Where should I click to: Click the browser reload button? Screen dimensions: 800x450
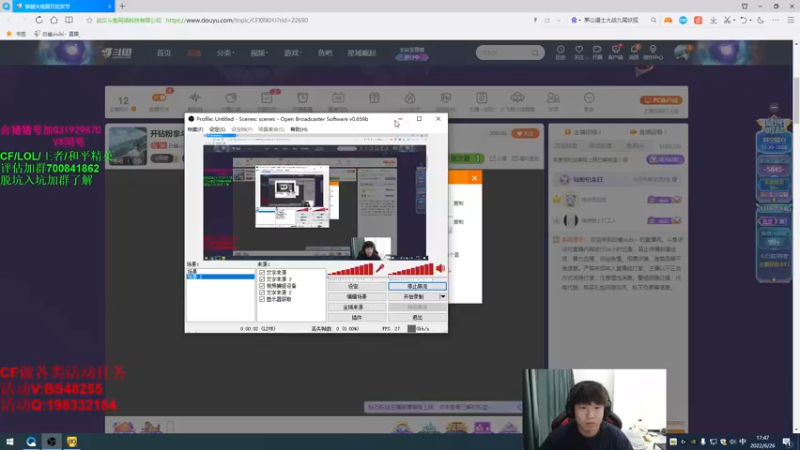point(39,20)
